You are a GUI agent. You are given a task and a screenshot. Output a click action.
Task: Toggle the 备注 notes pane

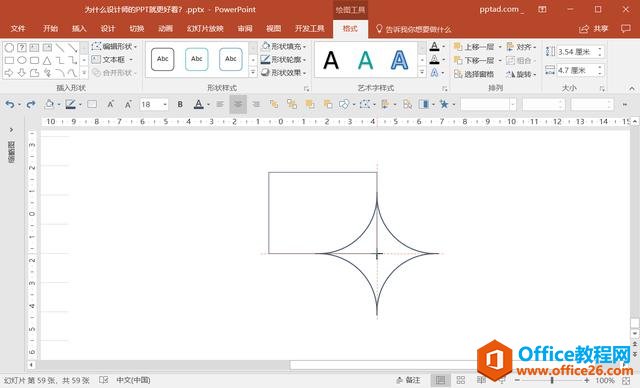click(408, 380)
